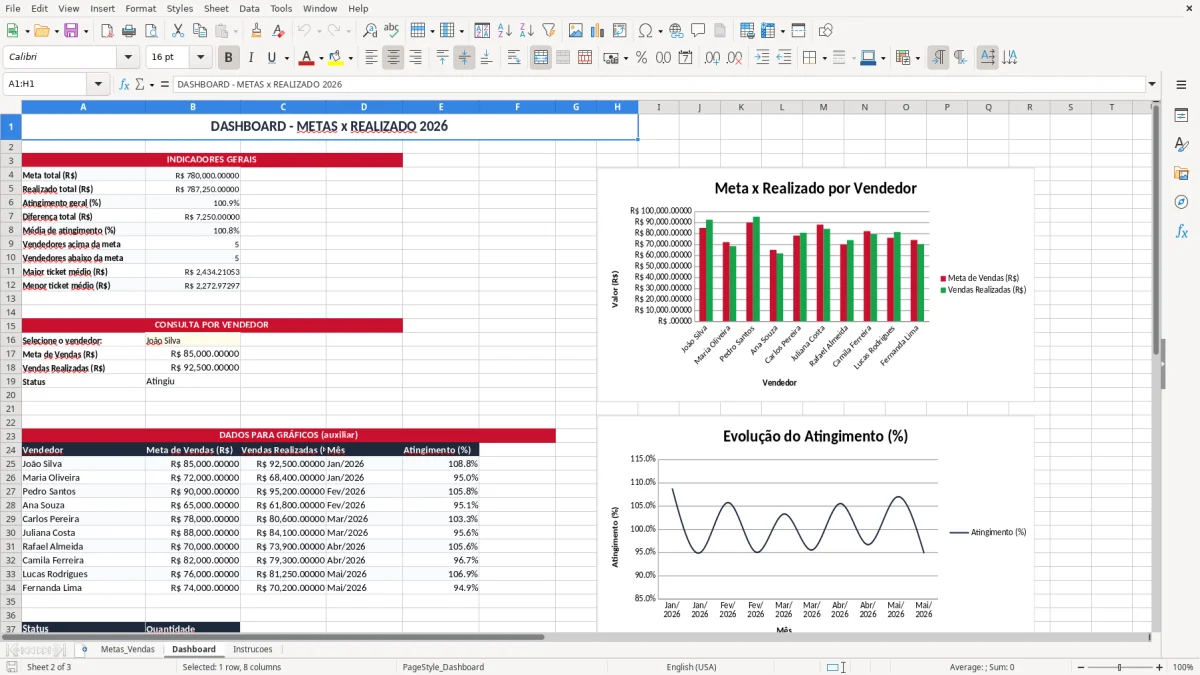
Task: Toggle Print Preview icon
Action: tap(150, 31)
